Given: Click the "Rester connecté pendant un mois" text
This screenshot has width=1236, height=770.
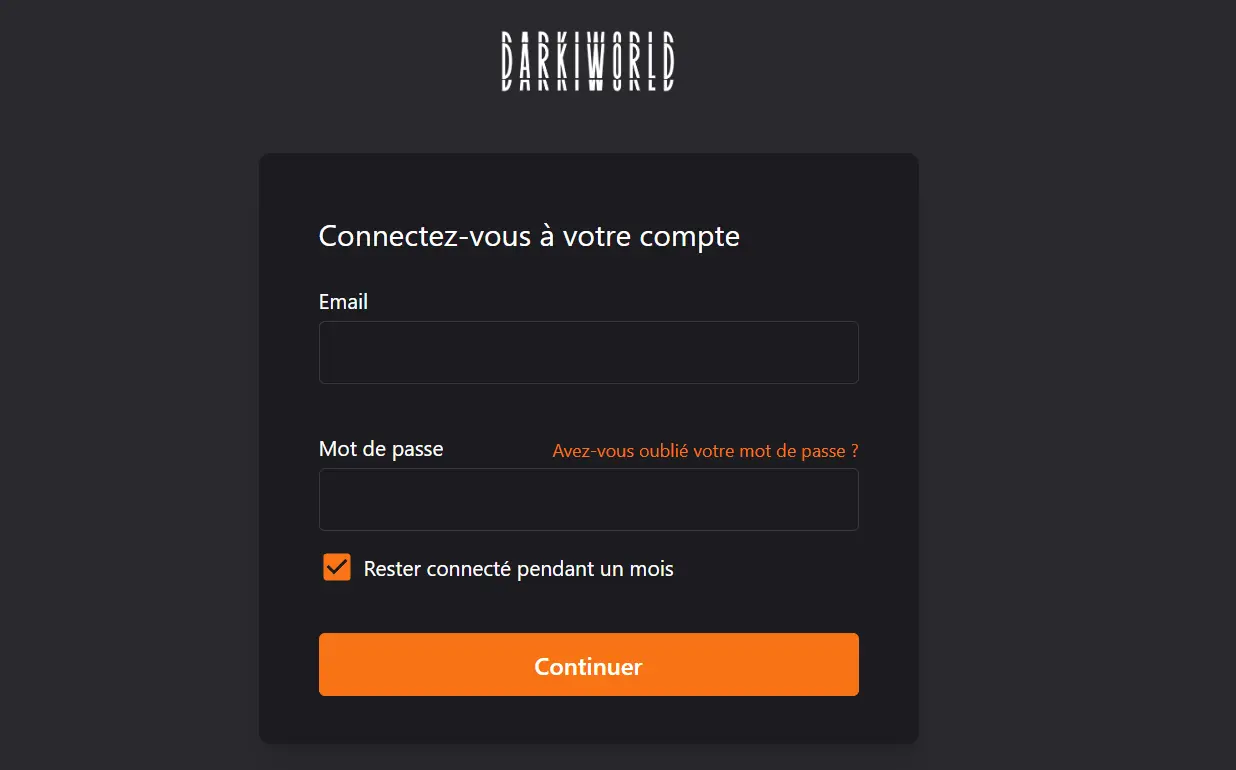Looking at the screenshot, I should [517, 568].
